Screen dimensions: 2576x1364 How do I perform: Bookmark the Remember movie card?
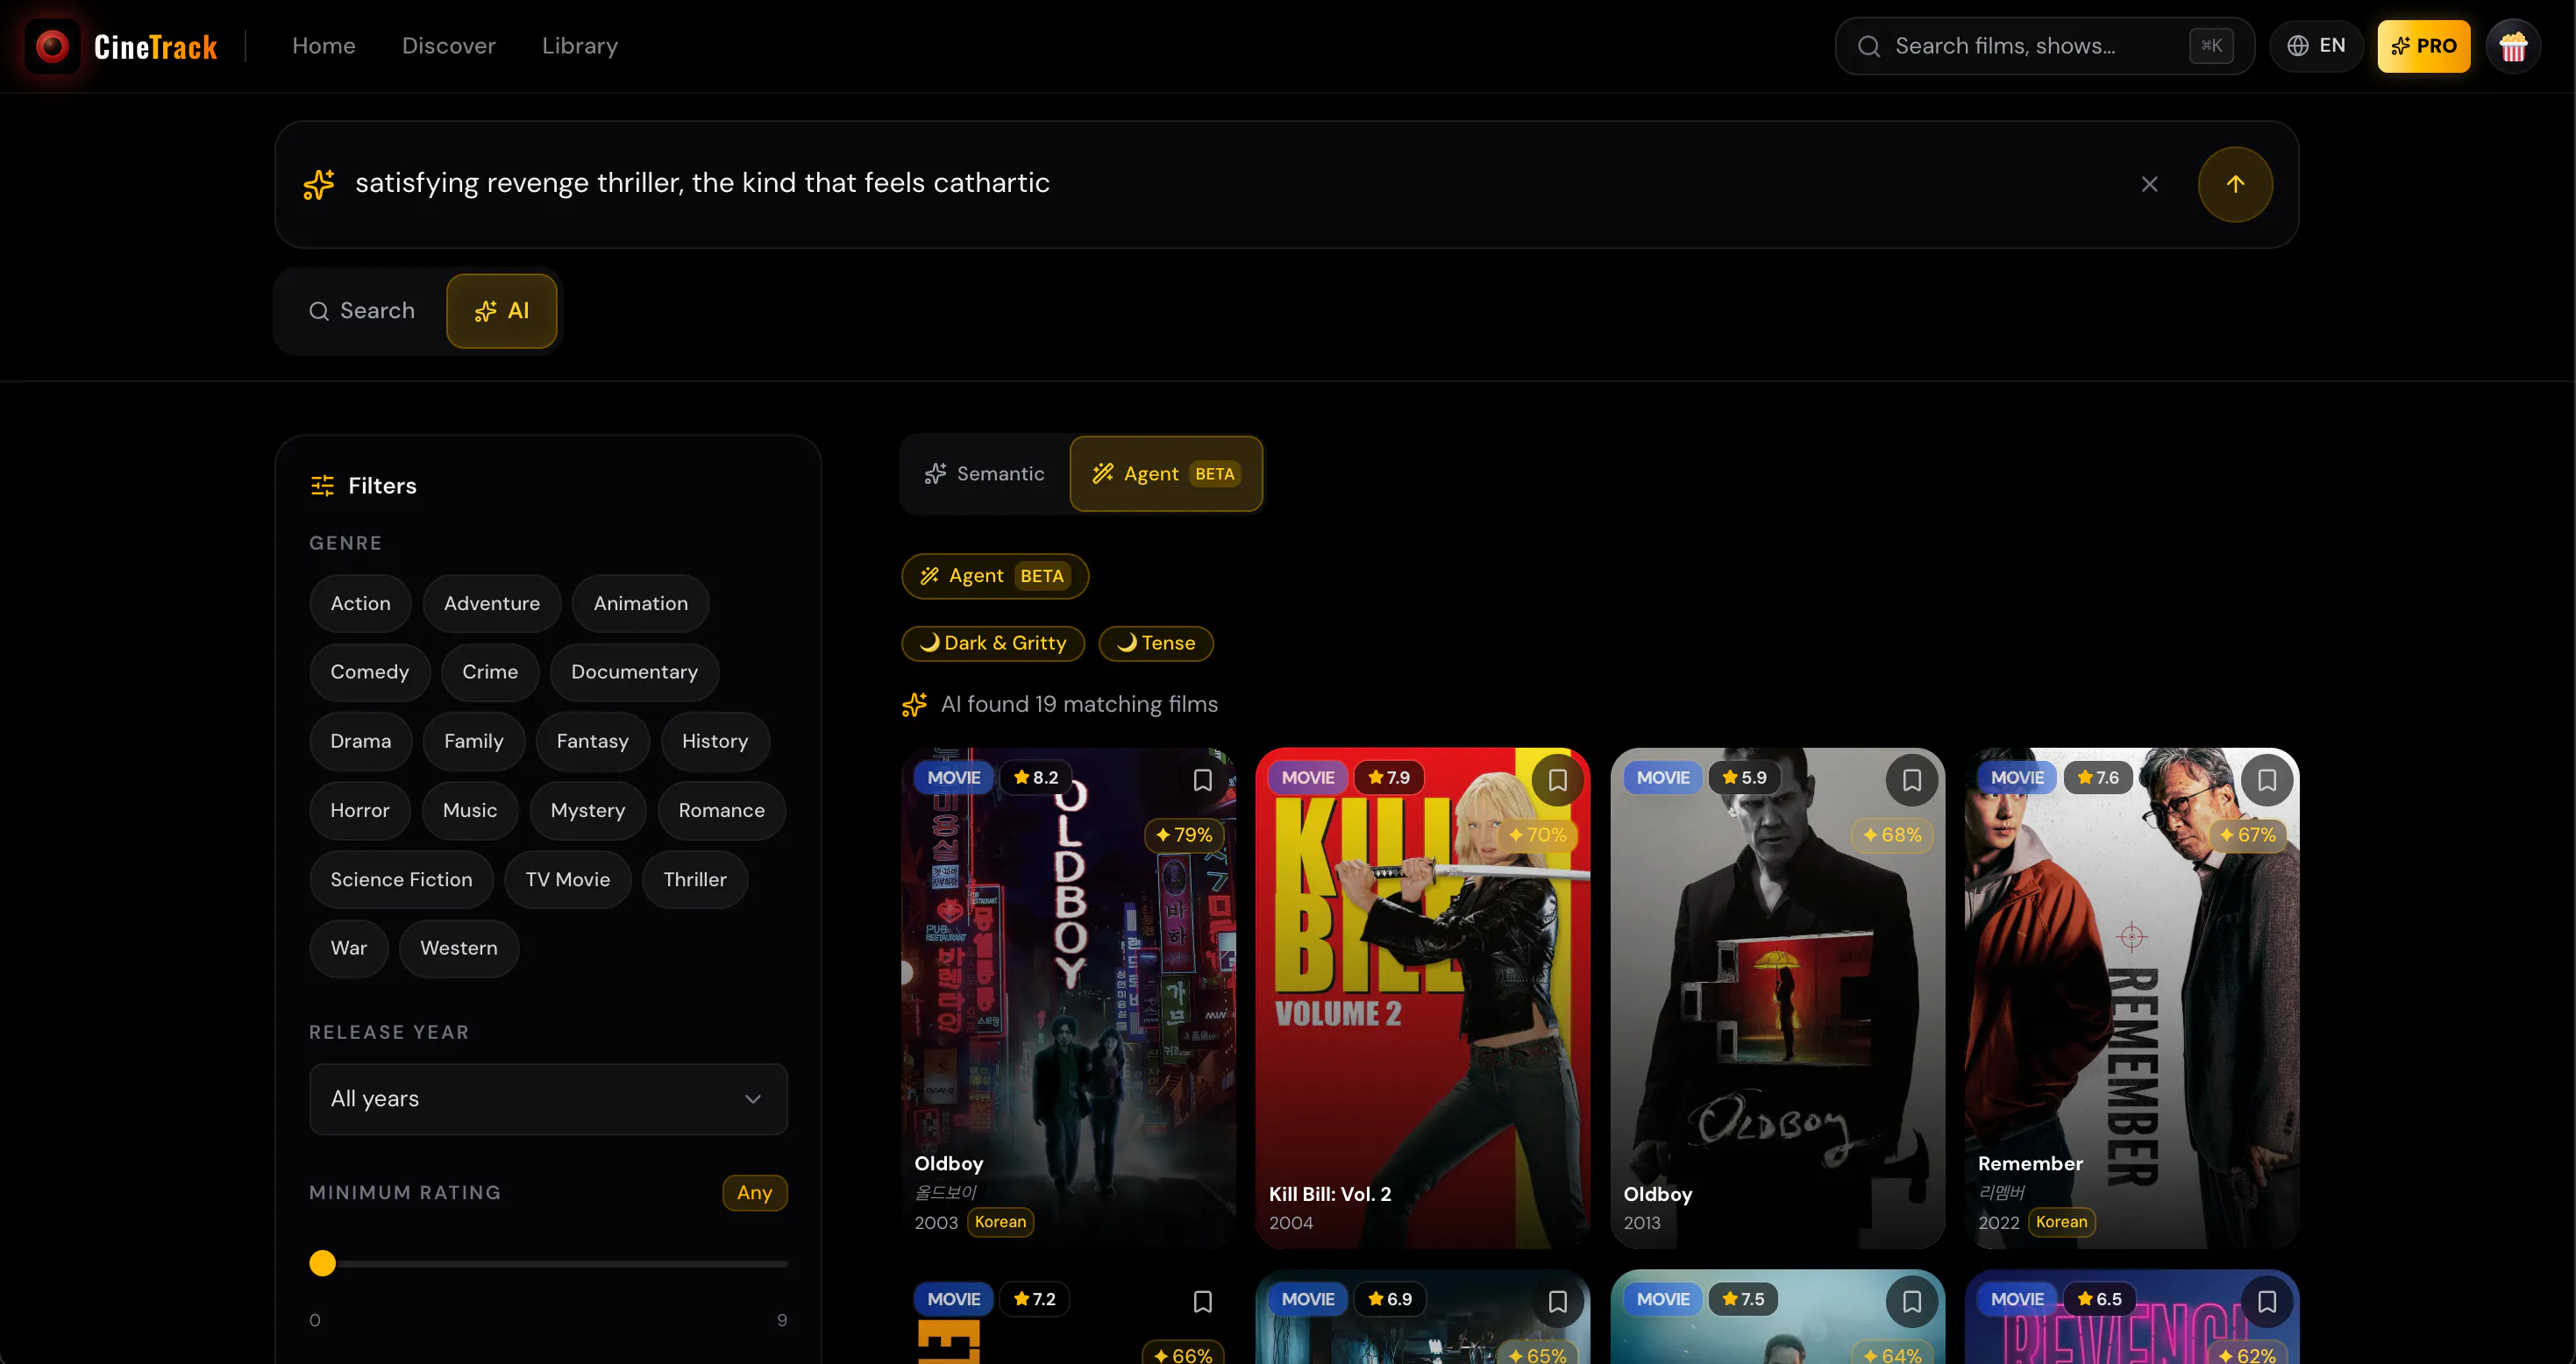pyautogui.click(x=2266, y=780)
